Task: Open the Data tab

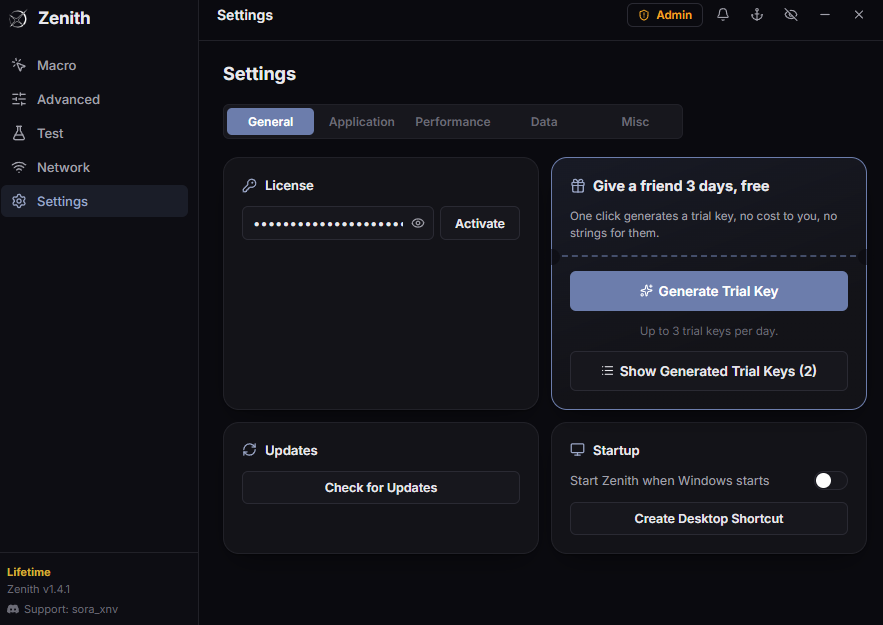Action: (x=544, y=122)
